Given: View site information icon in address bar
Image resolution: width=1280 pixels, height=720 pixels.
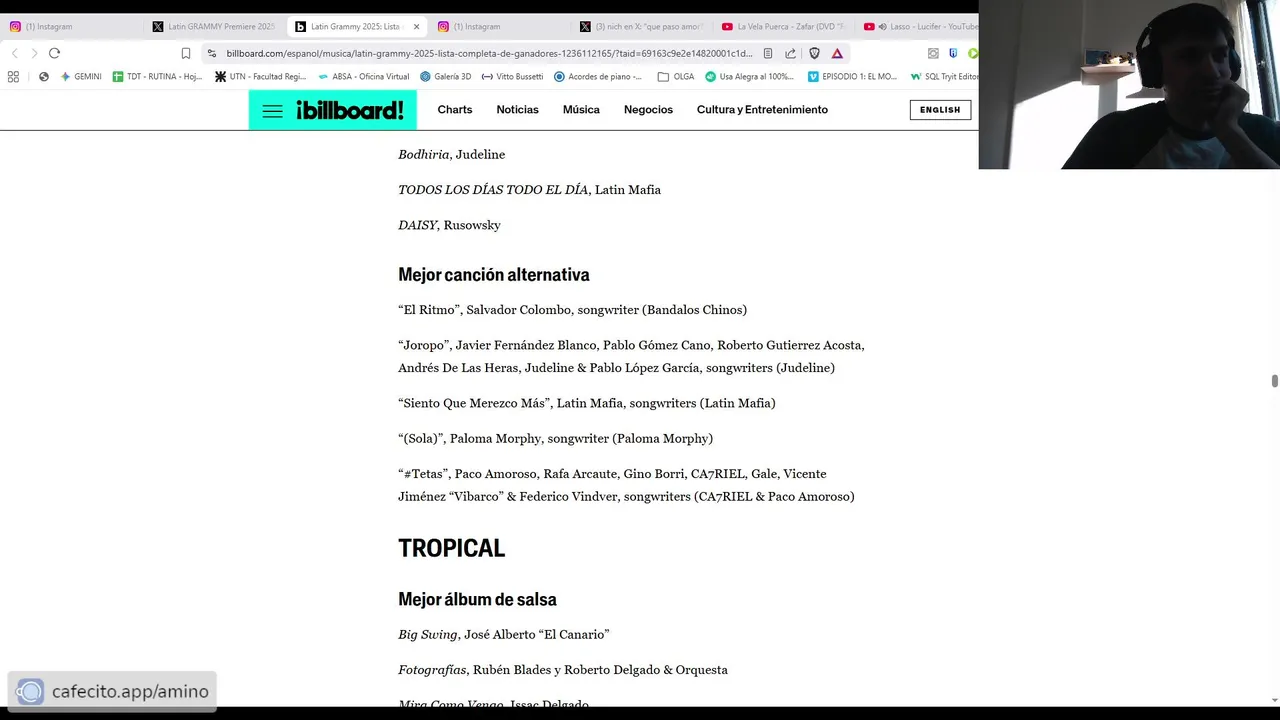Looking at the screenshot, I should (212, 53).
